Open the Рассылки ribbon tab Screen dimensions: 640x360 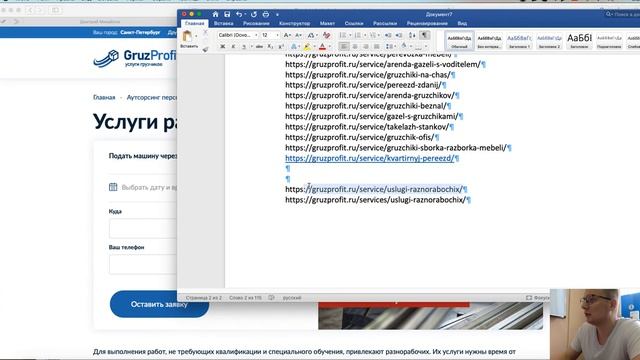pyautogui.click(x=384, y=24)
